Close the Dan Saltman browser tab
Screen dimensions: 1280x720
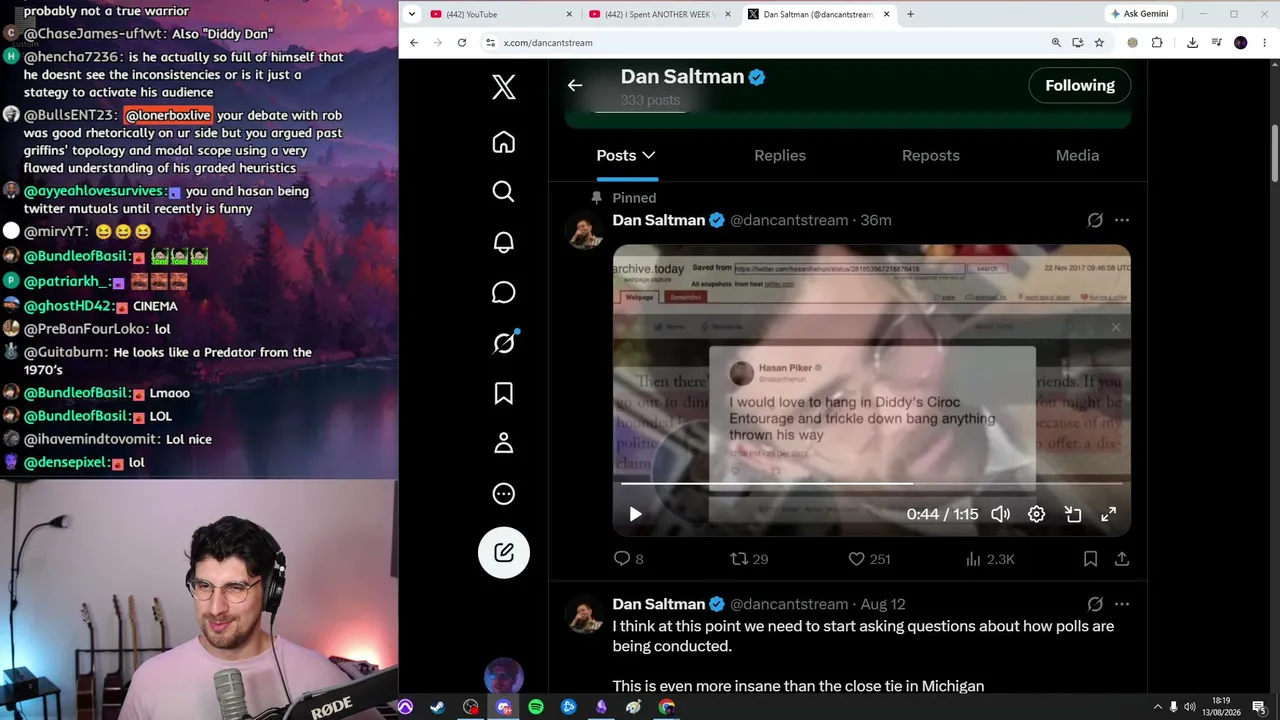click(887, 14)
